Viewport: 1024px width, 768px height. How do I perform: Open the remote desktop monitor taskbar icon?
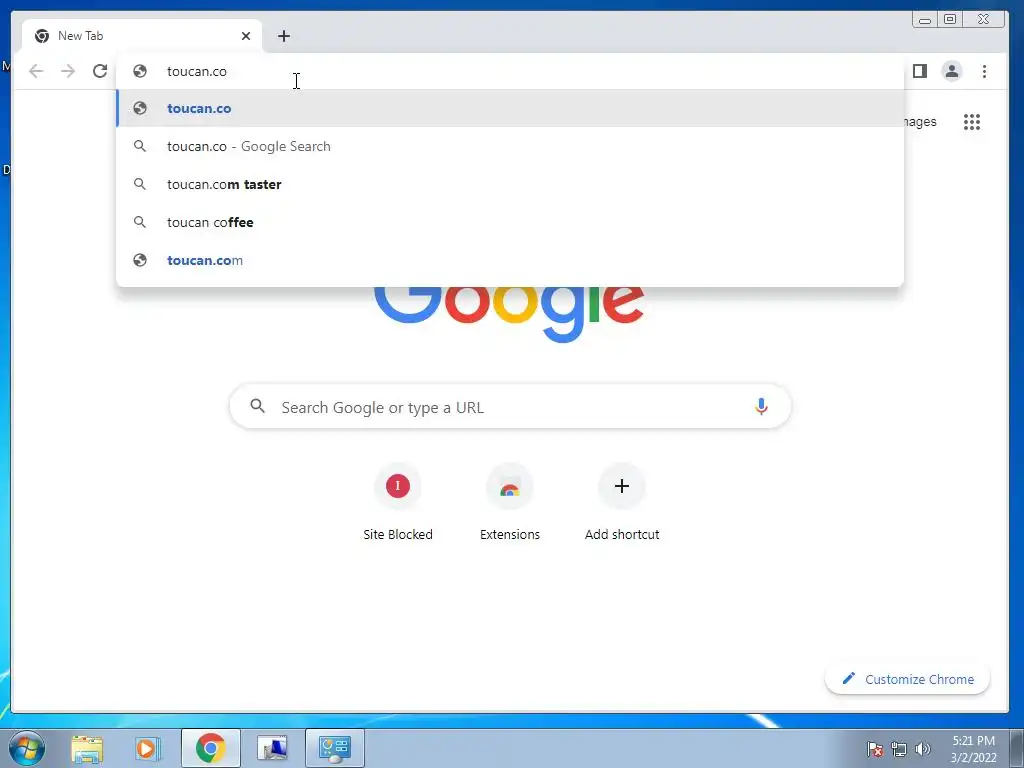[272, 748]
